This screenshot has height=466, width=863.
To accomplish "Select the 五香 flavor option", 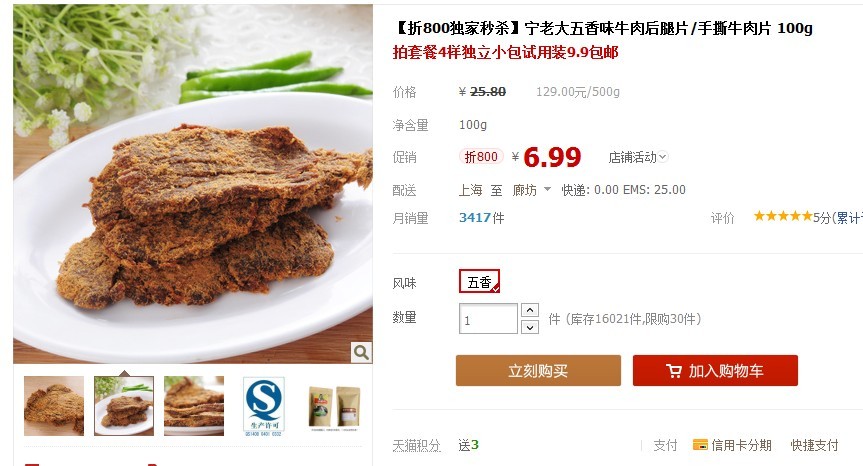I will 479,282.
